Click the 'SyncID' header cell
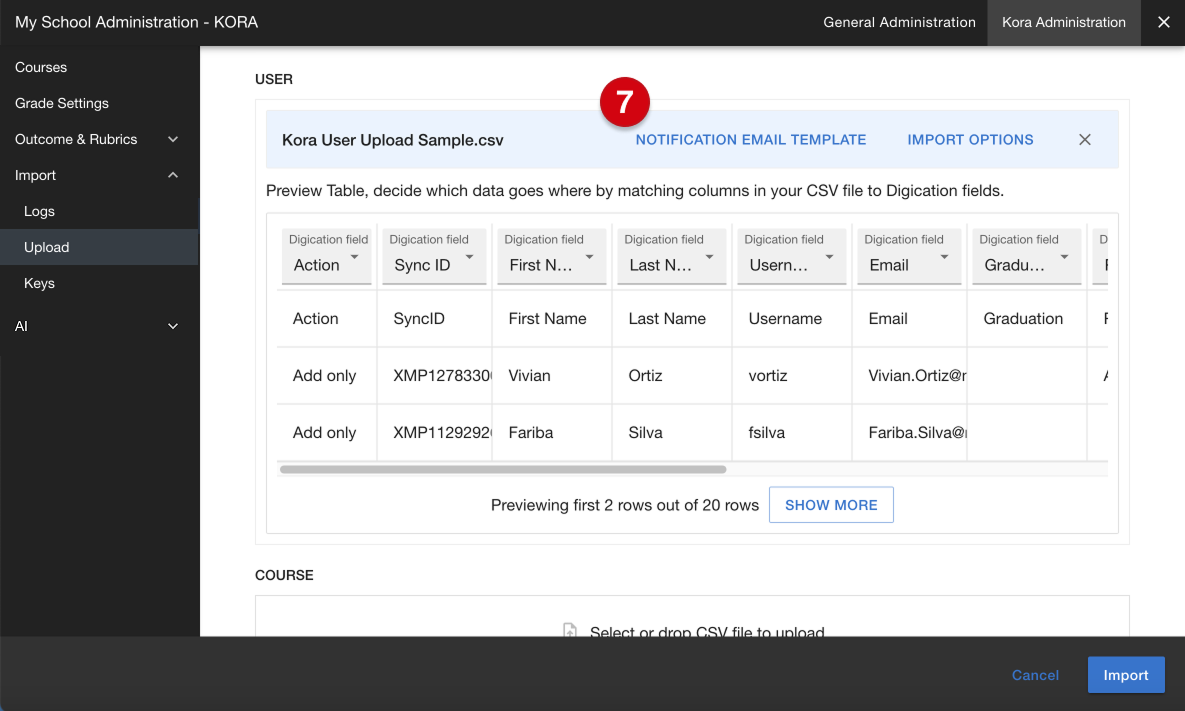 coord(435,319)
